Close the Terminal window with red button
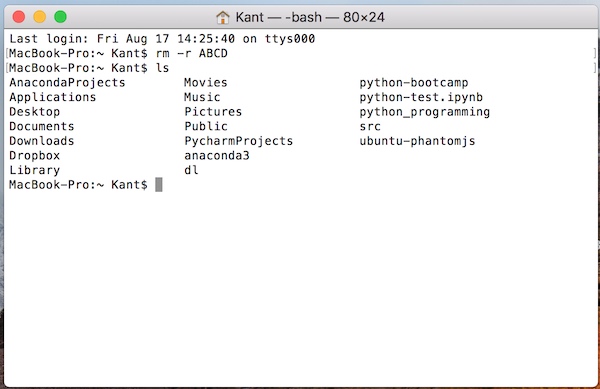Viewport: 600px width, 389px height. 19,17
